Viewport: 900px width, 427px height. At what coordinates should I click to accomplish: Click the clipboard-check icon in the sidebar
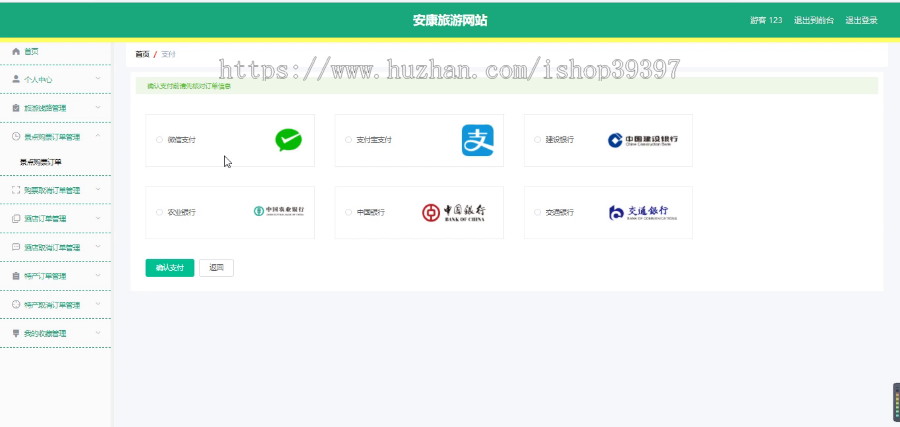[x=16, y=108]
